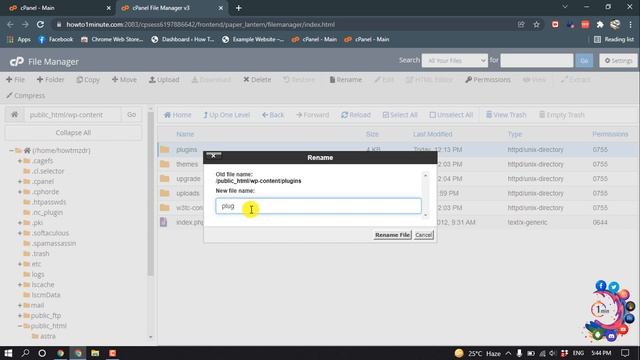
Task: Click Select All
Action: coord(400,115)
